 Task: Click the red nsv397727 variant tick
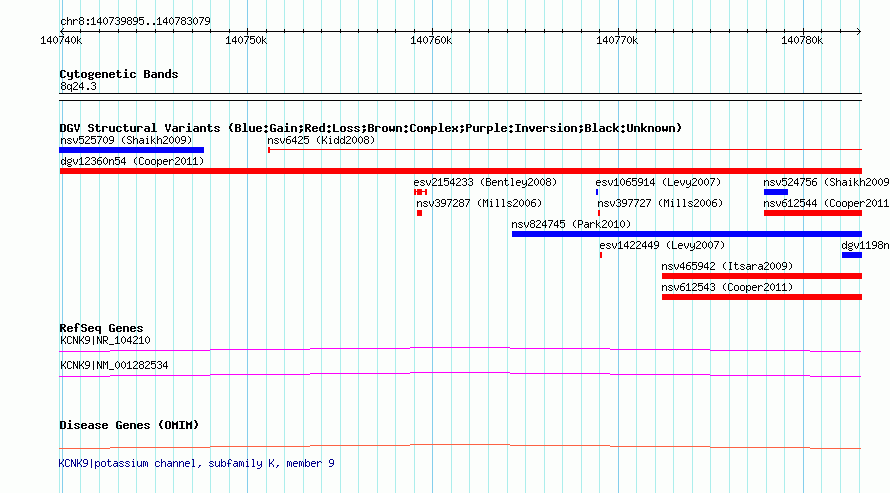(599, 213)
